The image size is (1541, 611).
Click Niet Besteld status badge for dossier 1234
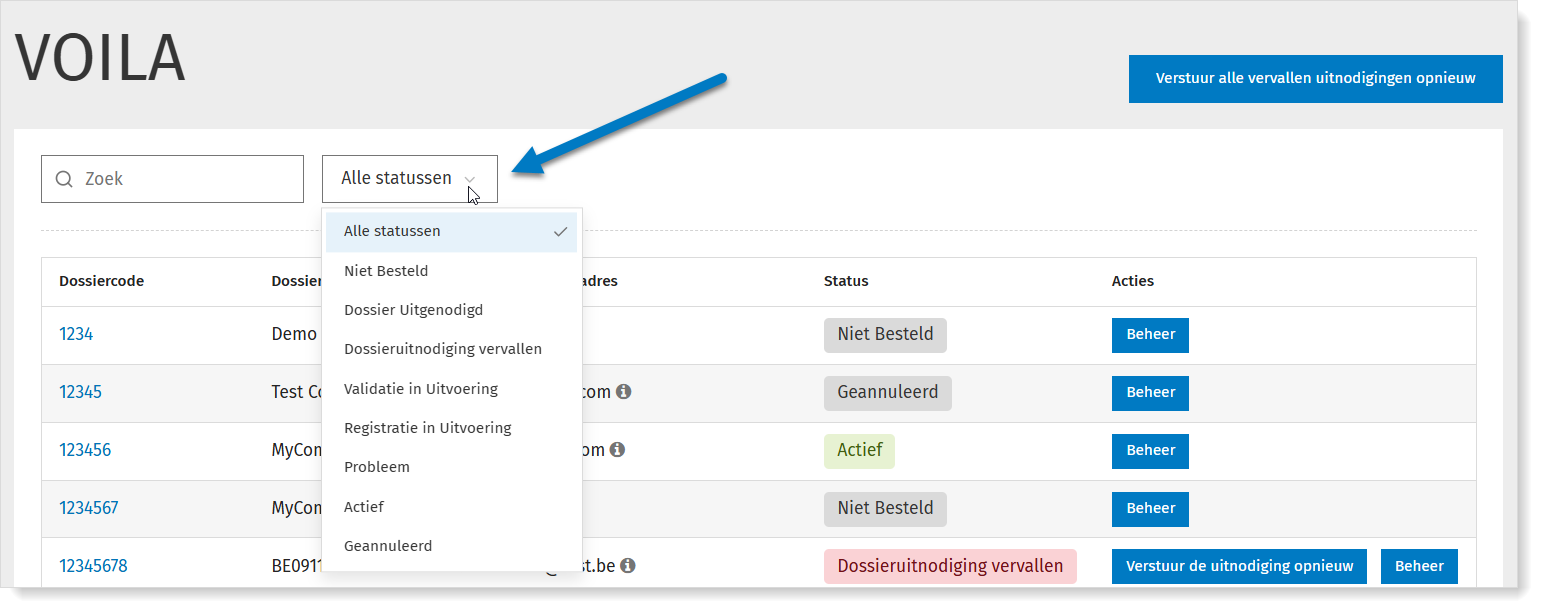click(x=885, y=335)
